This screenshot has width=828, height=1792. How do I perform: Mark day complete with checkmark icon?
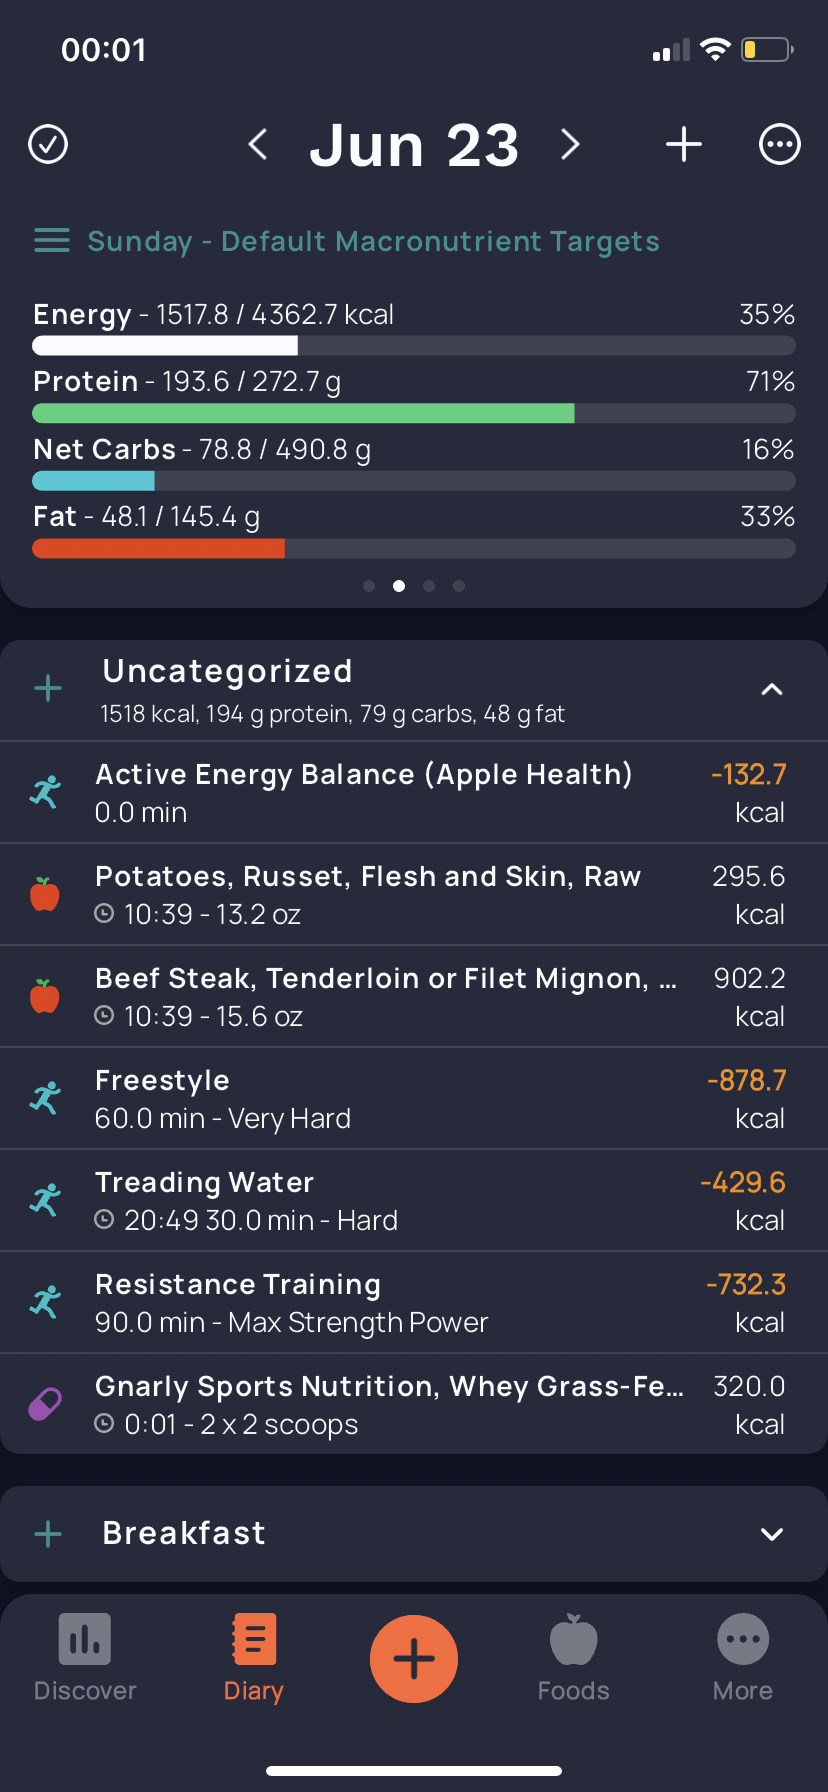tap(48, 144)
